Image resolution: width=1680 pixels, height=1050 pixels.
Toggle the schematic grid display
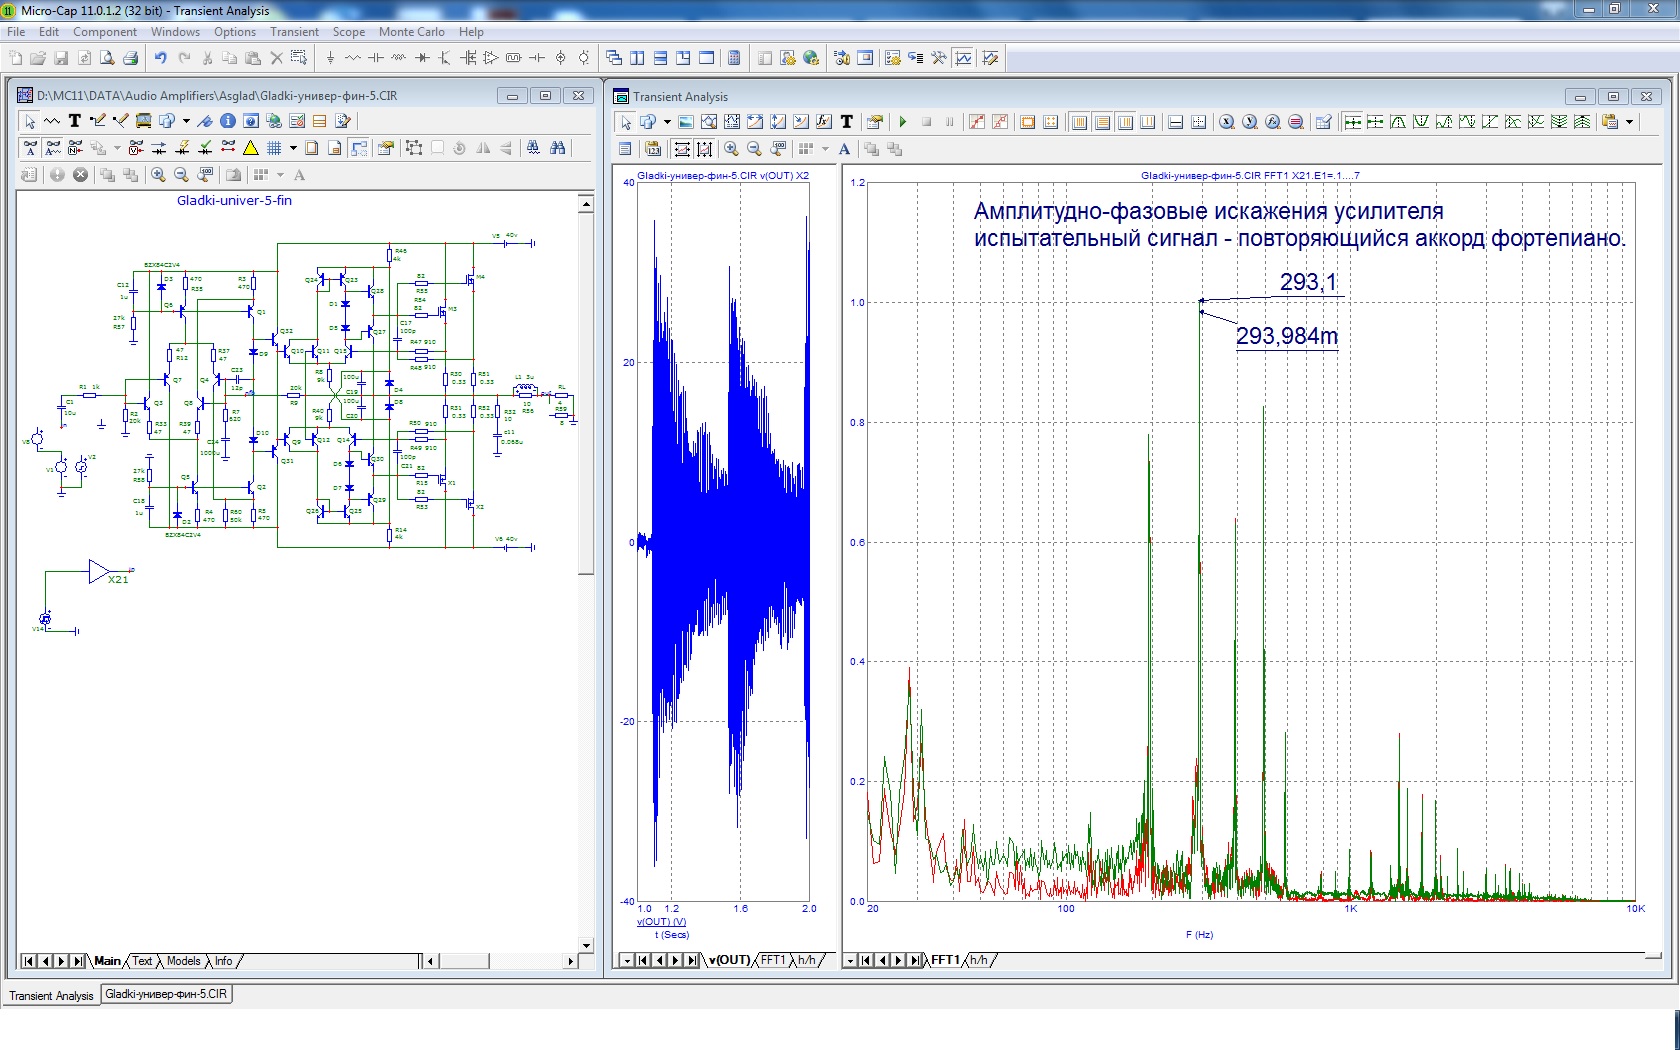coord(274,148)
